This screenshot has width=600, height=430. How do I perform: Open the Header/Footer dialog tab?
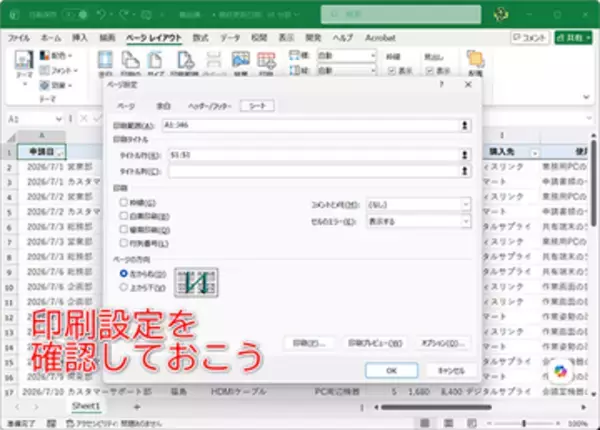click(x=210, y=106)
